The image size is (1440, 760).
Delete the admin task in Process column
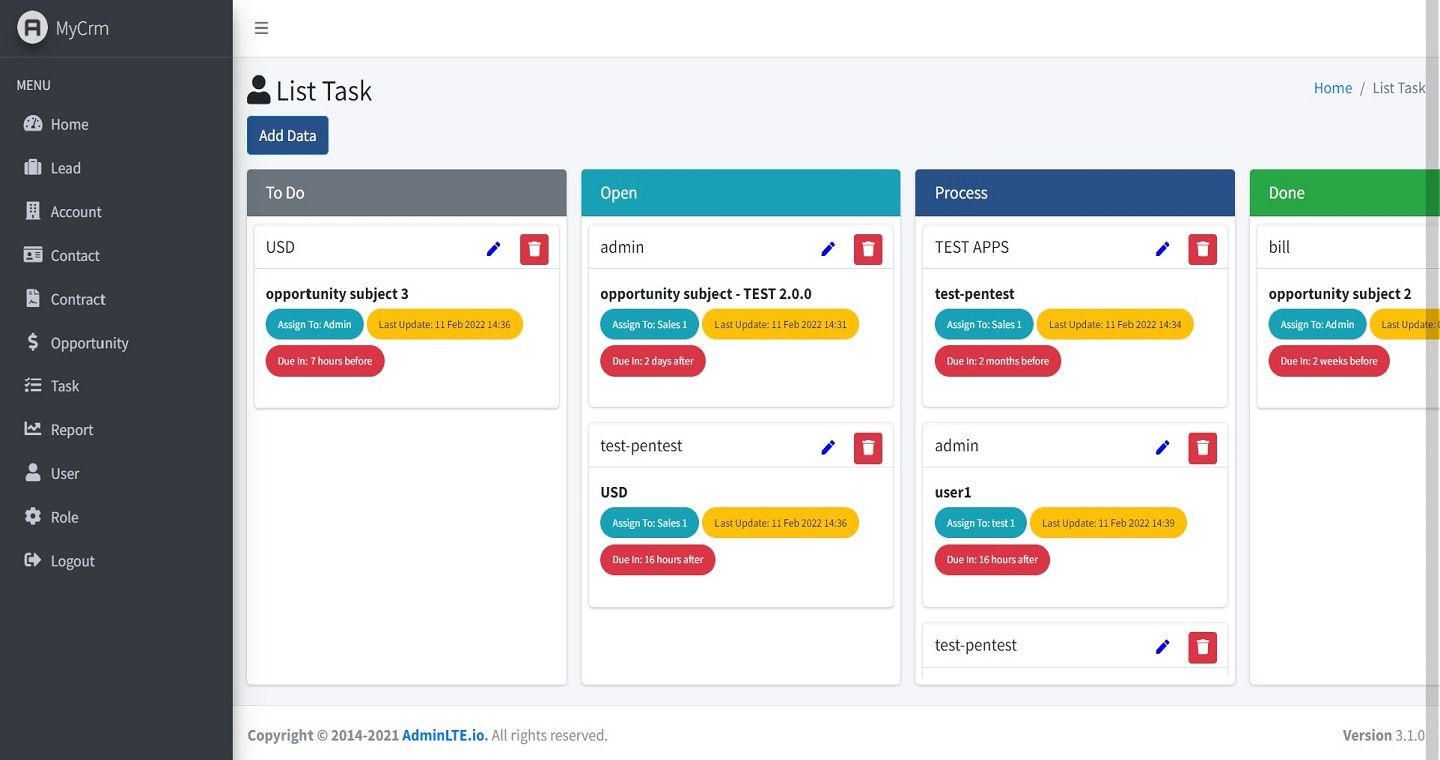1202,447
